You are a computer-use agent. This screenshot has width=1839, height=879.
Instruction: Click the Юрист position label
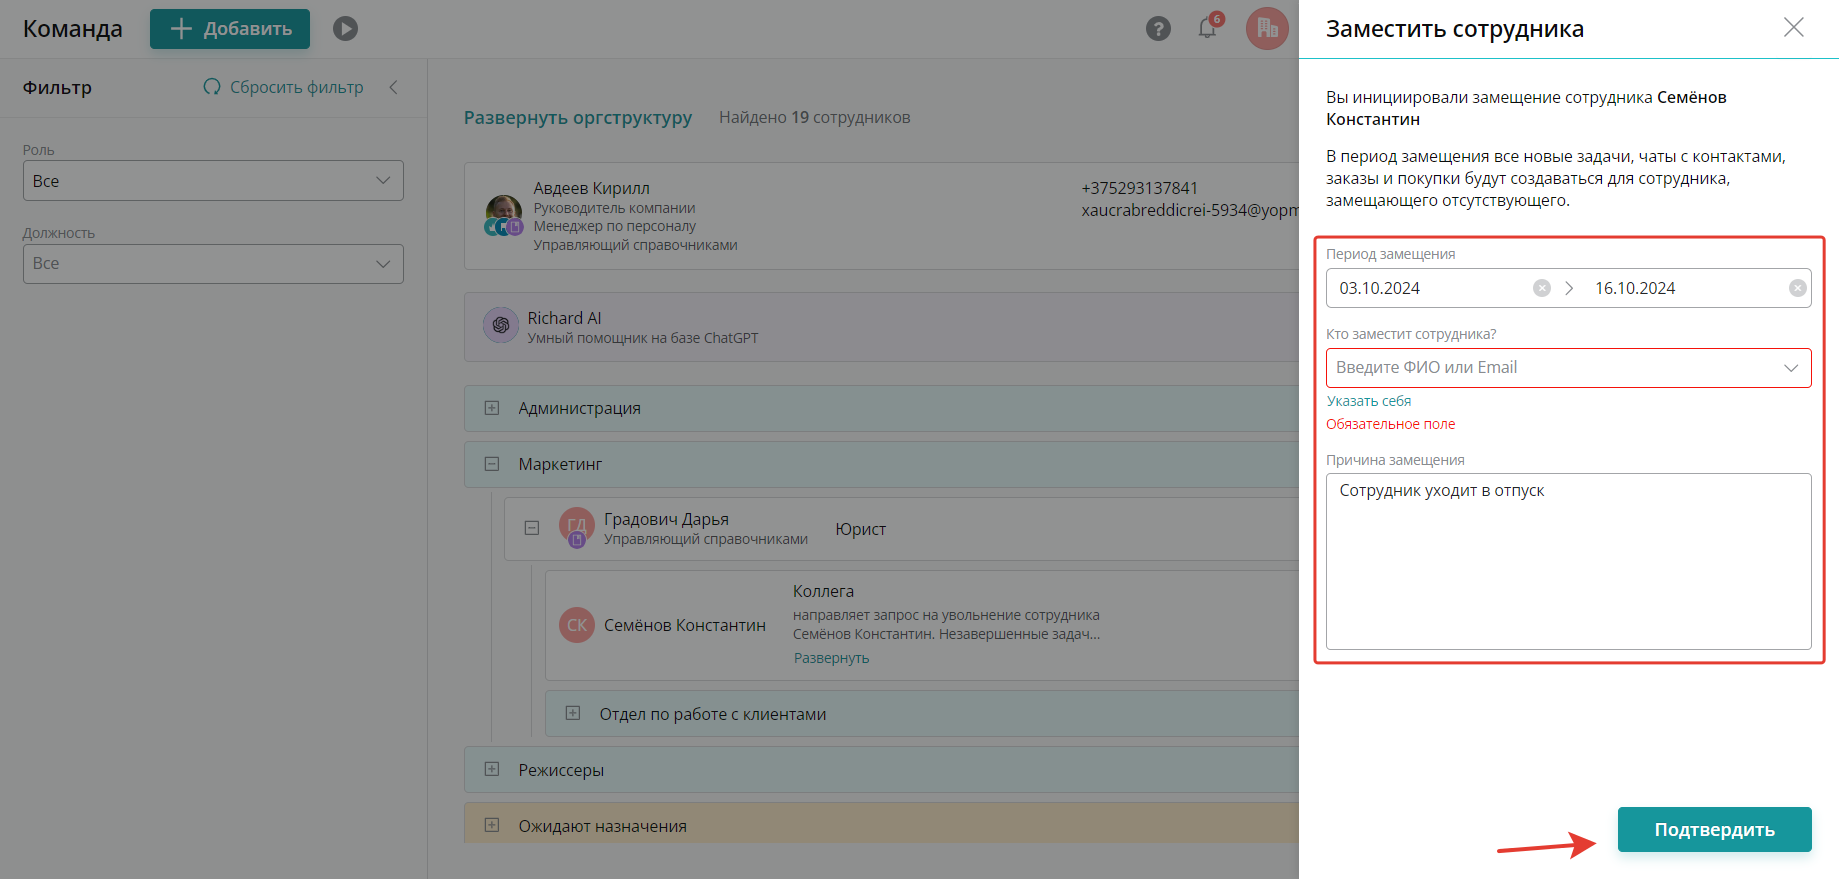pos(860,529)
